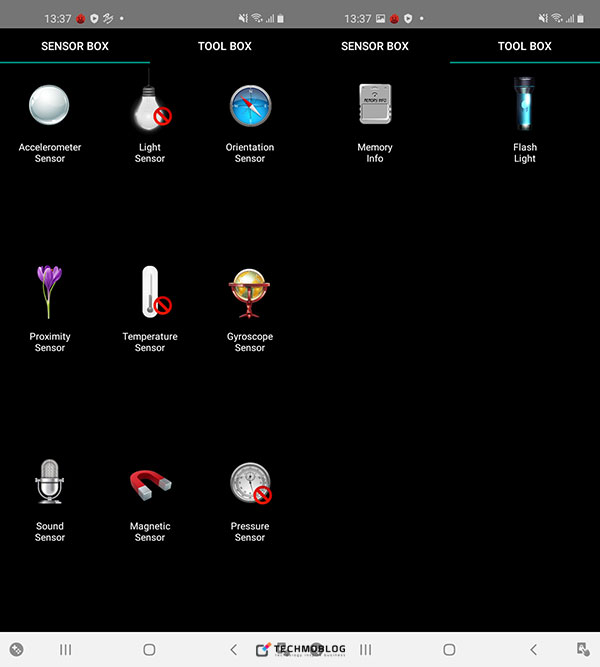Tap back button on right navigation bar
The width and height of the screenshot is (600, 667).
[x=534, y=650]
